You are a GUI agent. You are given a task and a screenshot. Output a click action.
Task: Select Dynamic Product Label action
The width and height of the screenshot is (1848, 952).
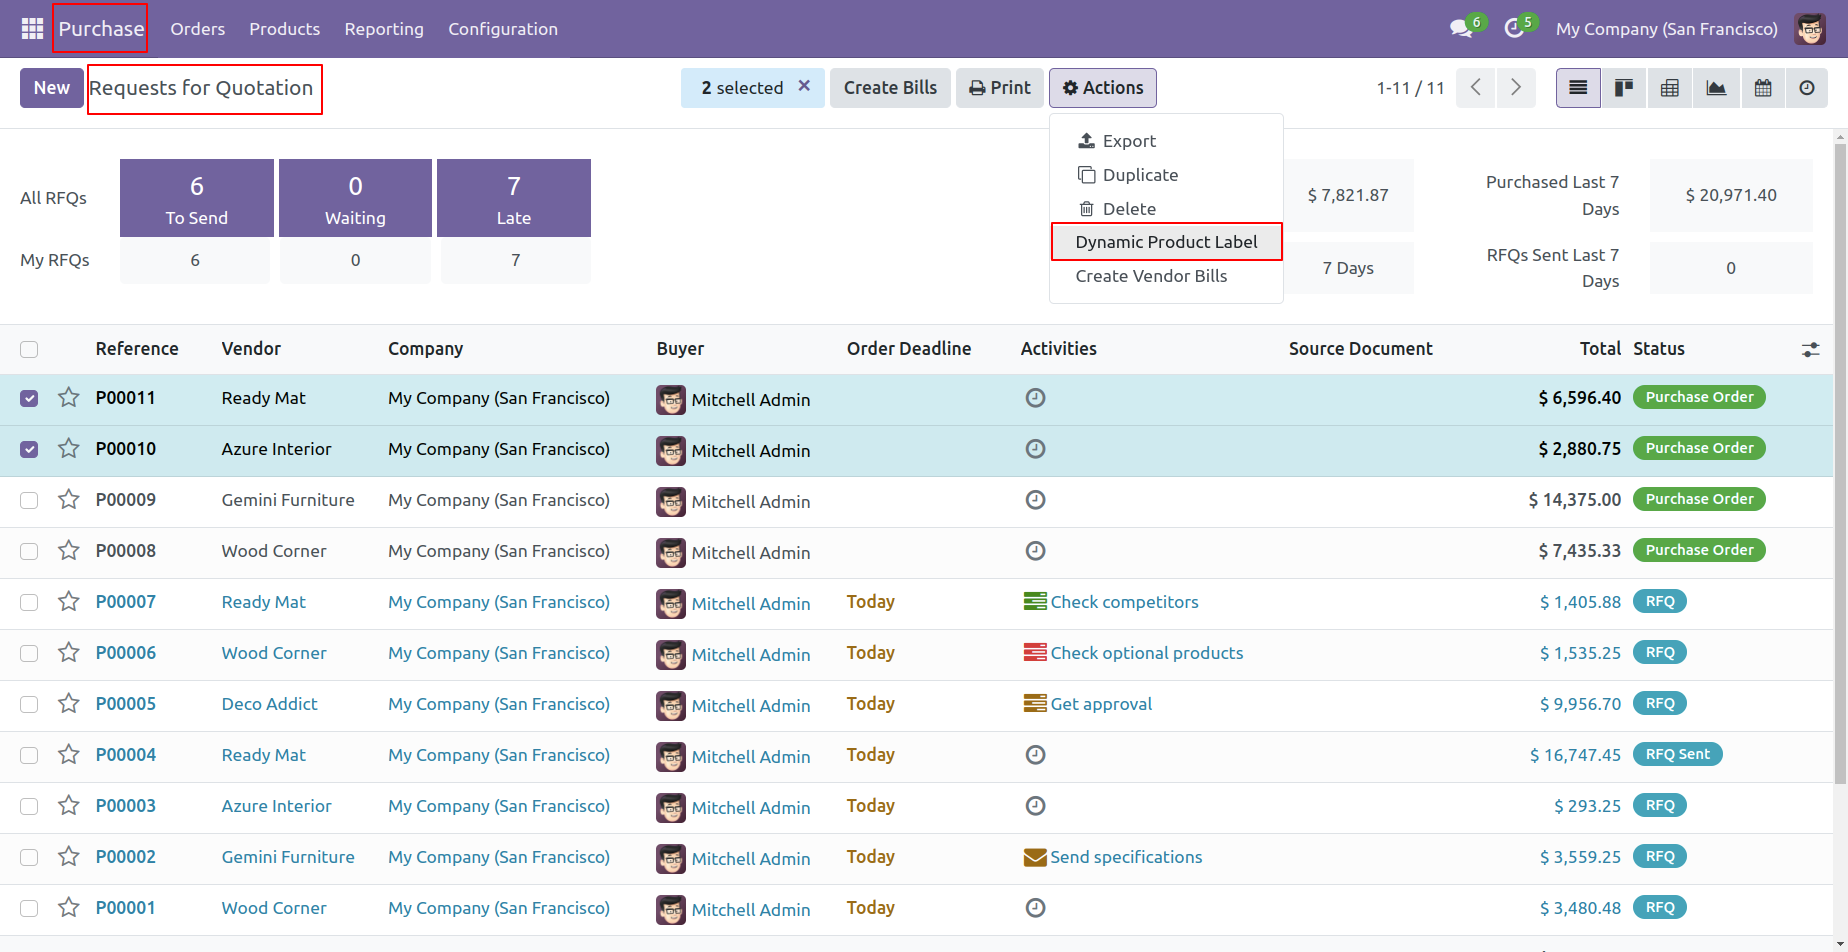pos(1166,242)
